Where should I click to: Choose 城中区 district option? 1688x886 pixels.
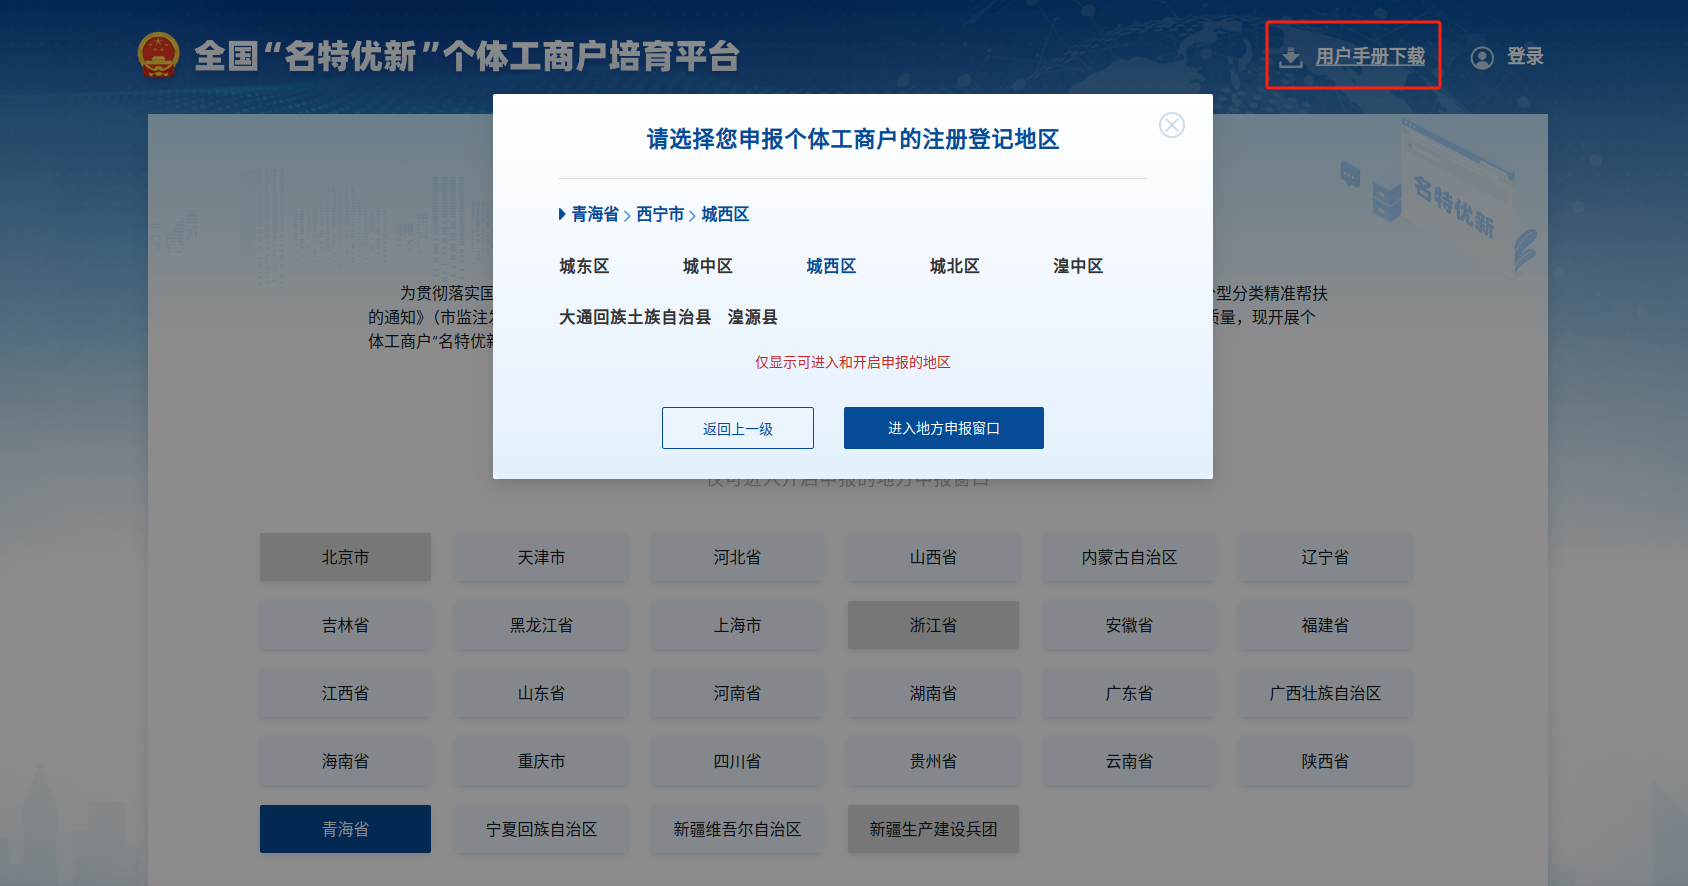(x=707, y=266)
